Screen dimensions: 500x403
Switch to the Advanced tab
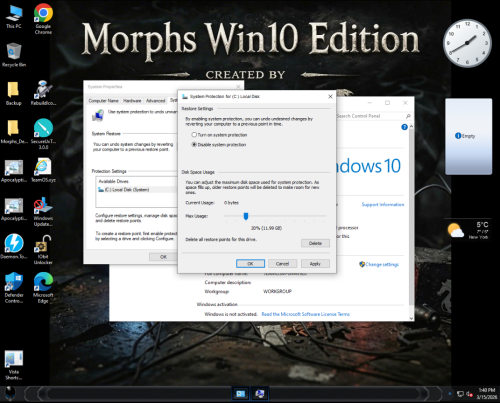155,101
